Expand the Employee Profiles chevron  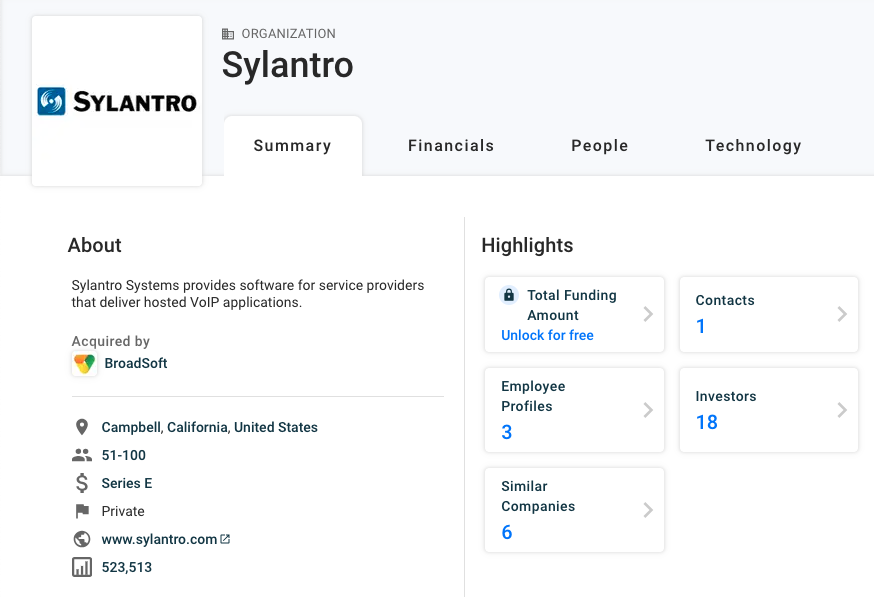pyautogui.click(x=648, y=410)
